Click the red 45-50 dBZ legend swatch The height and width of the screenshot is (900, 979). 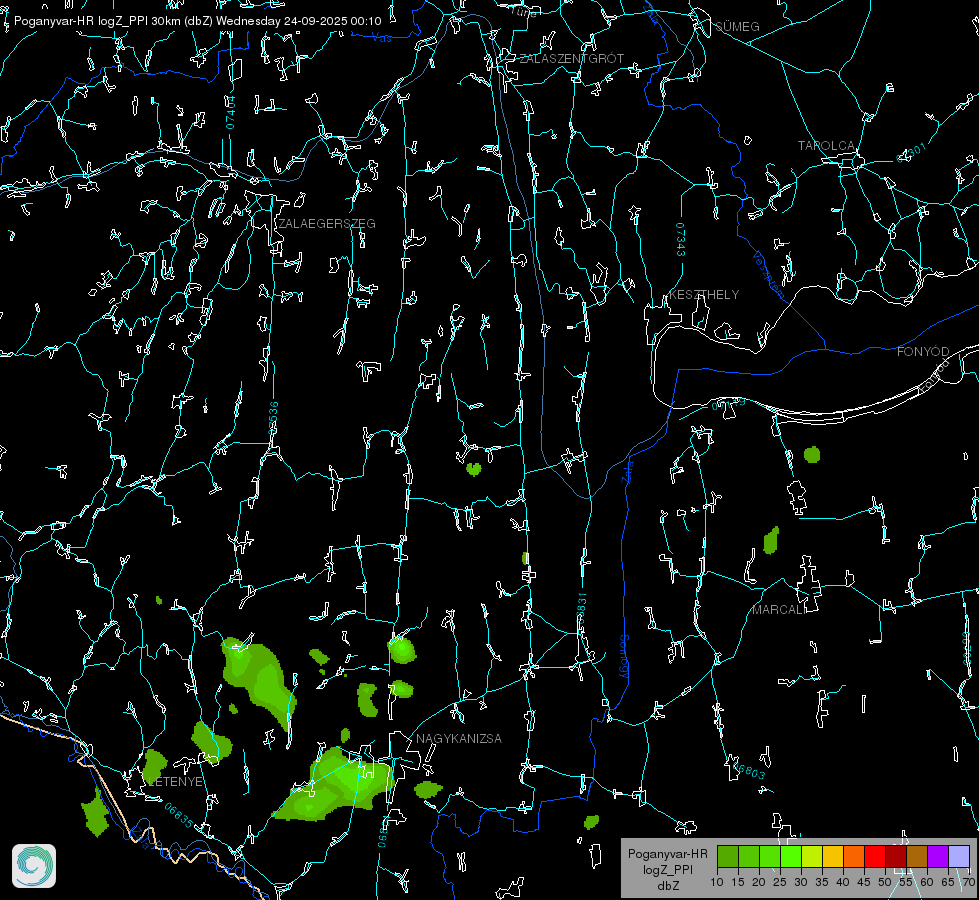(874, 856)
